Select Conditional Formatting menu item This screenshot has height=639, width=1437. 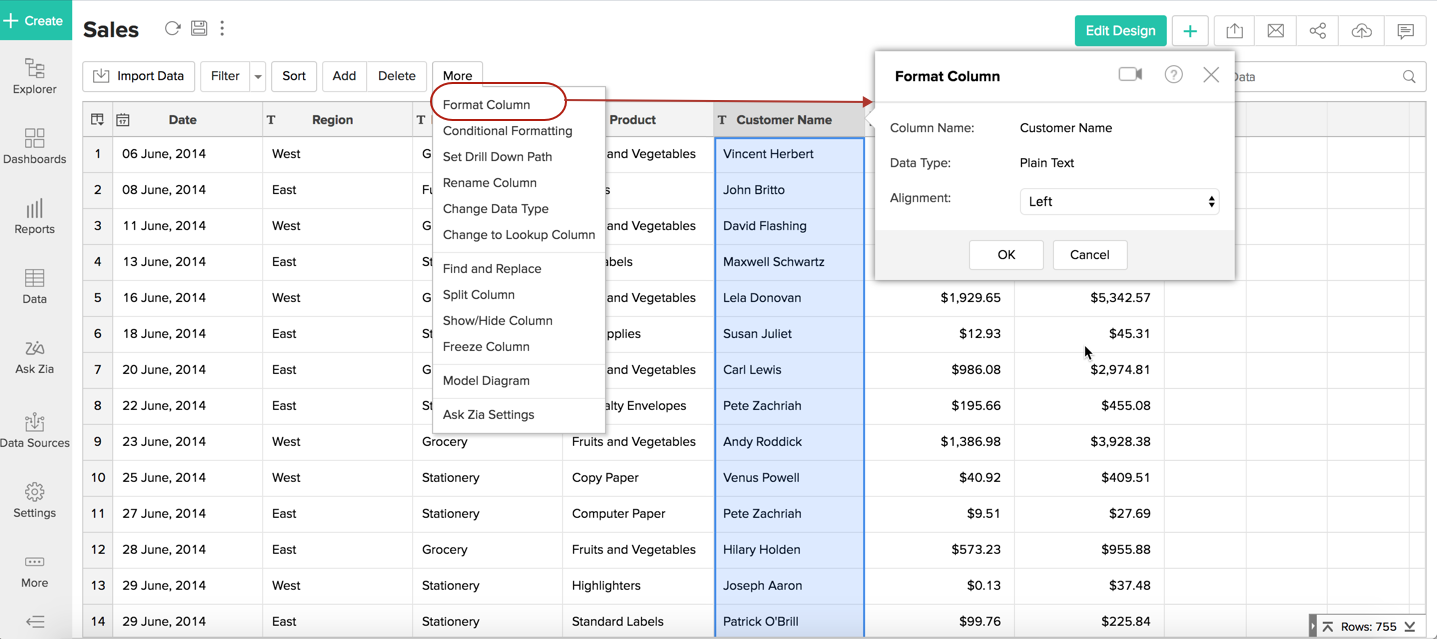coord(507,131)
